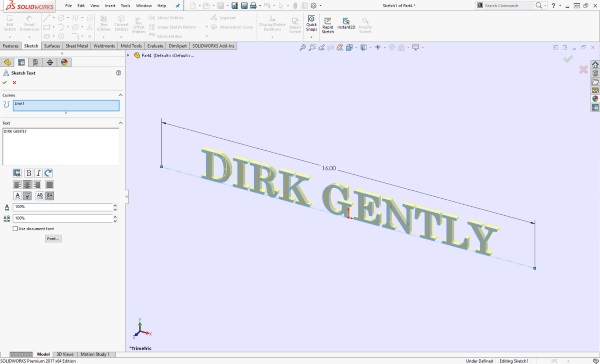This screenshot has height=364, width=600.
Task: Enable Use document font checkbox
Action: point(15,229)
